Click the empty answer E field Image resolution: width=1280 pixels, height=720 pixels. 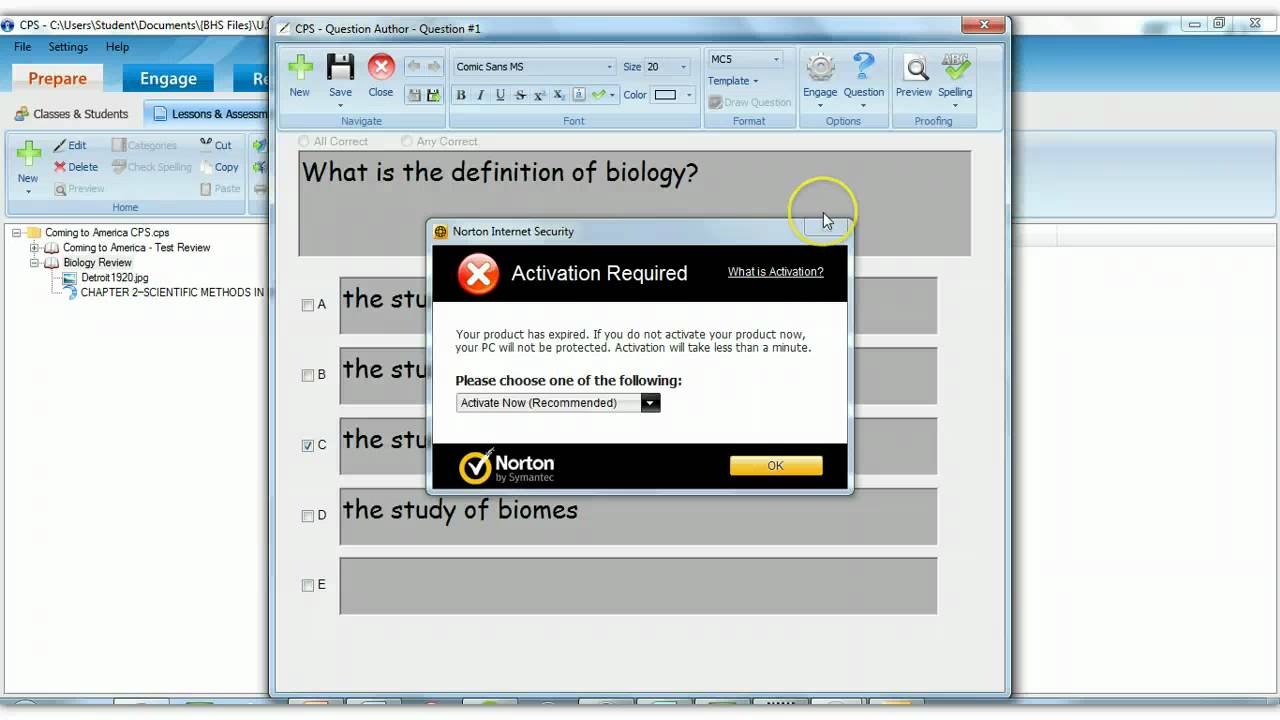point(638,586)
